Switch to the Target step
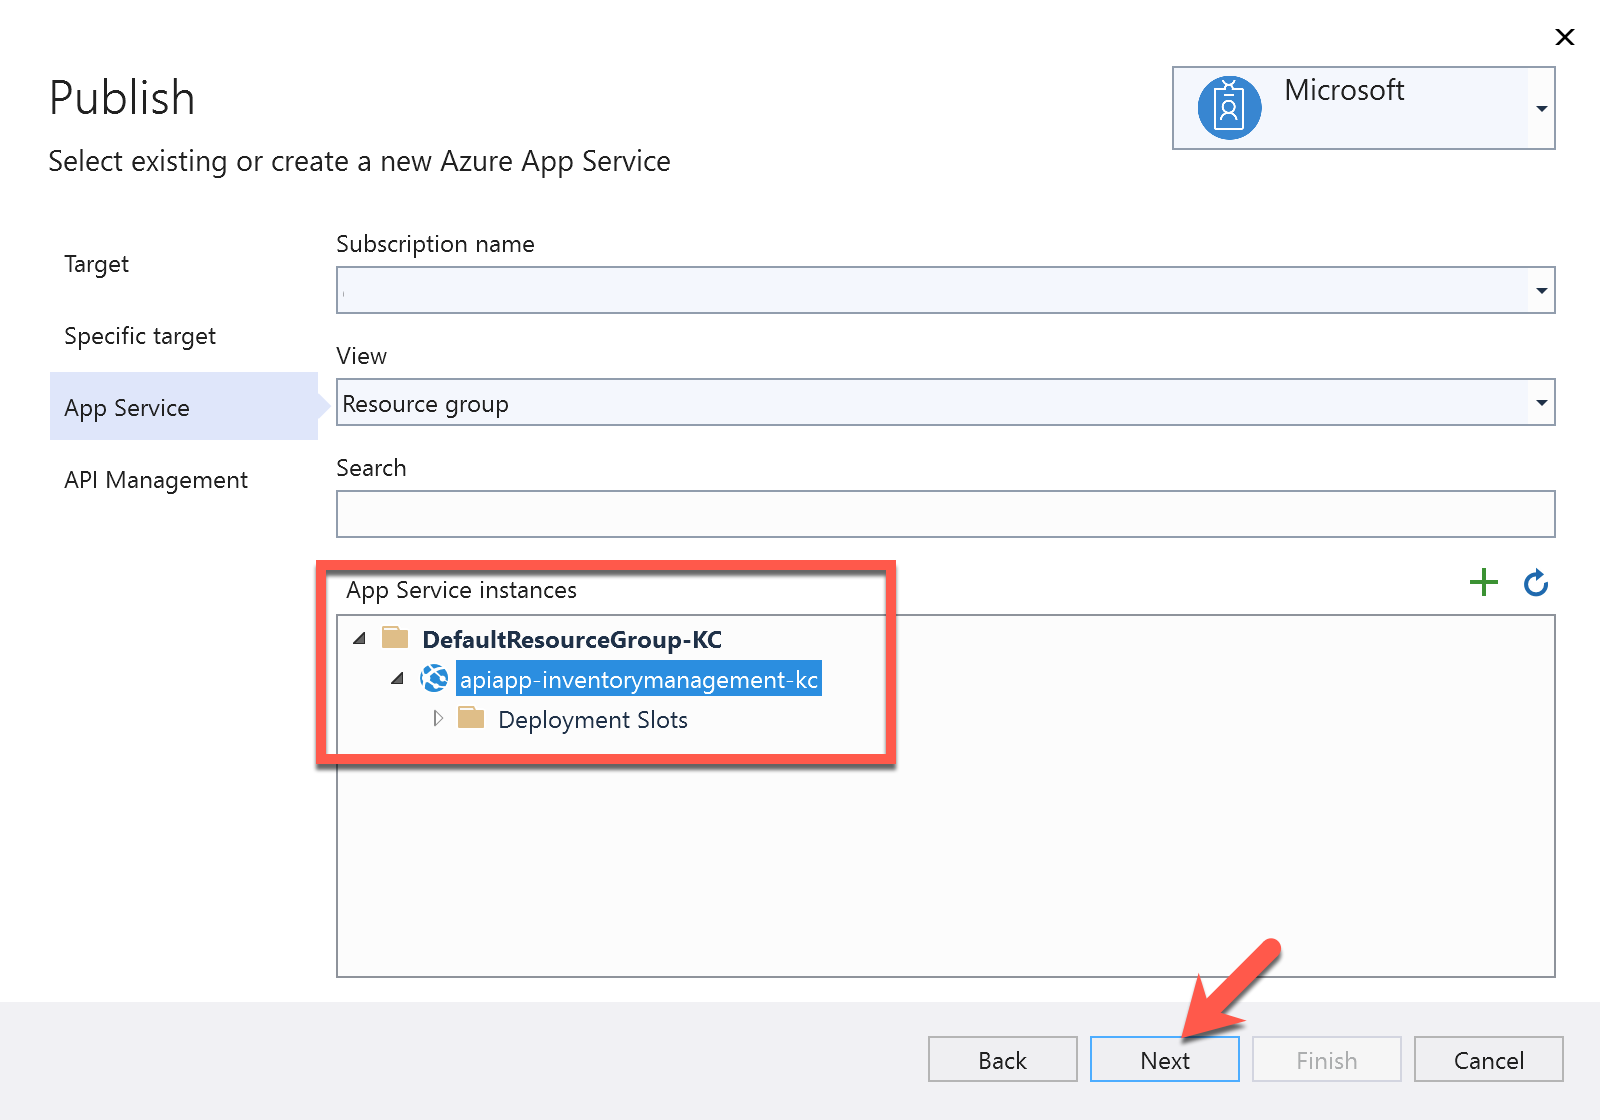Image resolution: width=1600 pixels, height=1120 pixels. (x=96, y=264)
